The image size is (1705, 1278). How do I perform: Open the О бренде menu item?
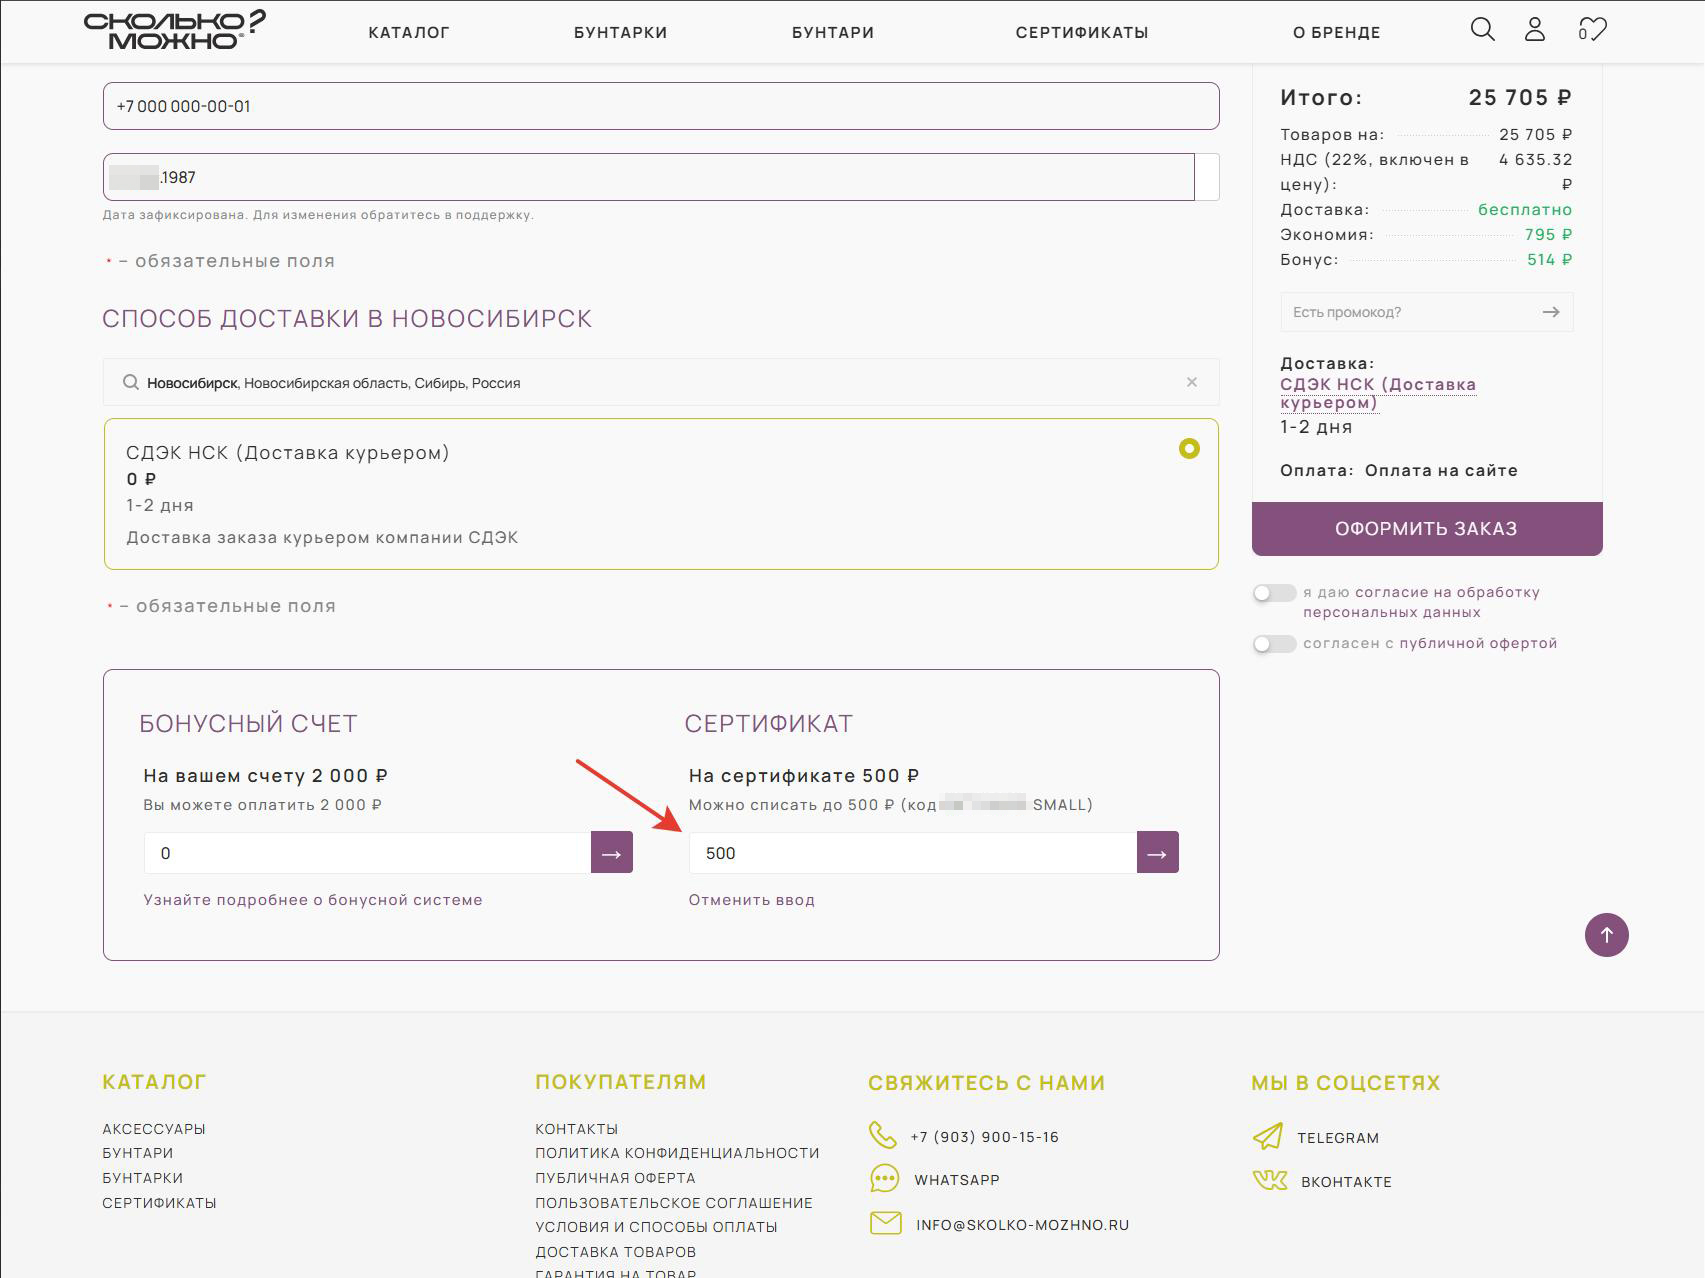(1336, 32)
